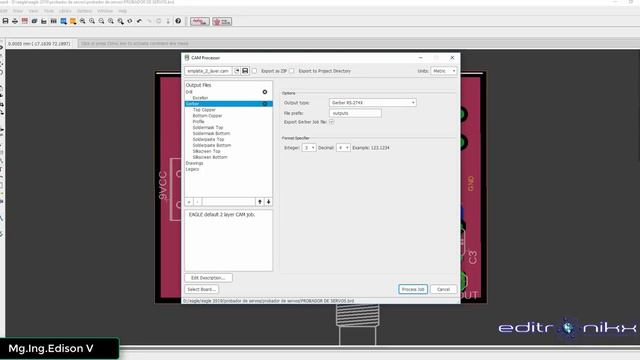Click the Load job file icon beside filename
The width and height of the screenshot is (640, 360).
(237, 71)
